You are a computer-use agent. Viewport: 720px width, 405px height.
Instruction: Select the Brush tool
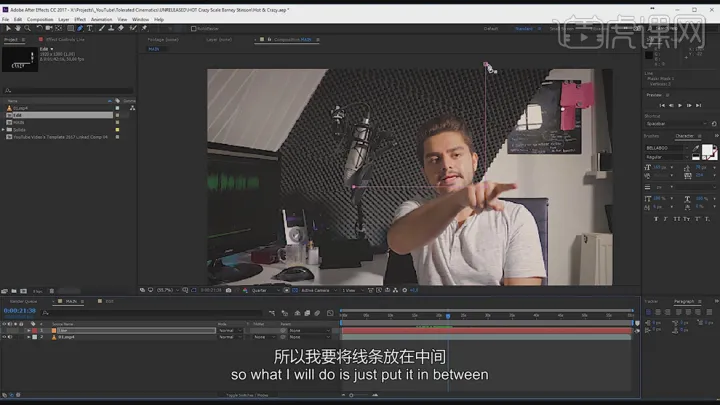pos(101,28)
